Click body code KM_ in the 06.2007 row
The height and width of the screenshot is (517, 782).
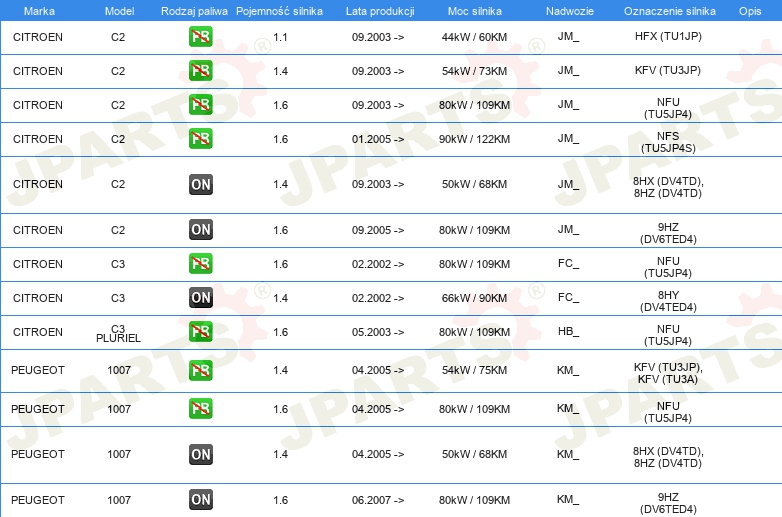568,500
